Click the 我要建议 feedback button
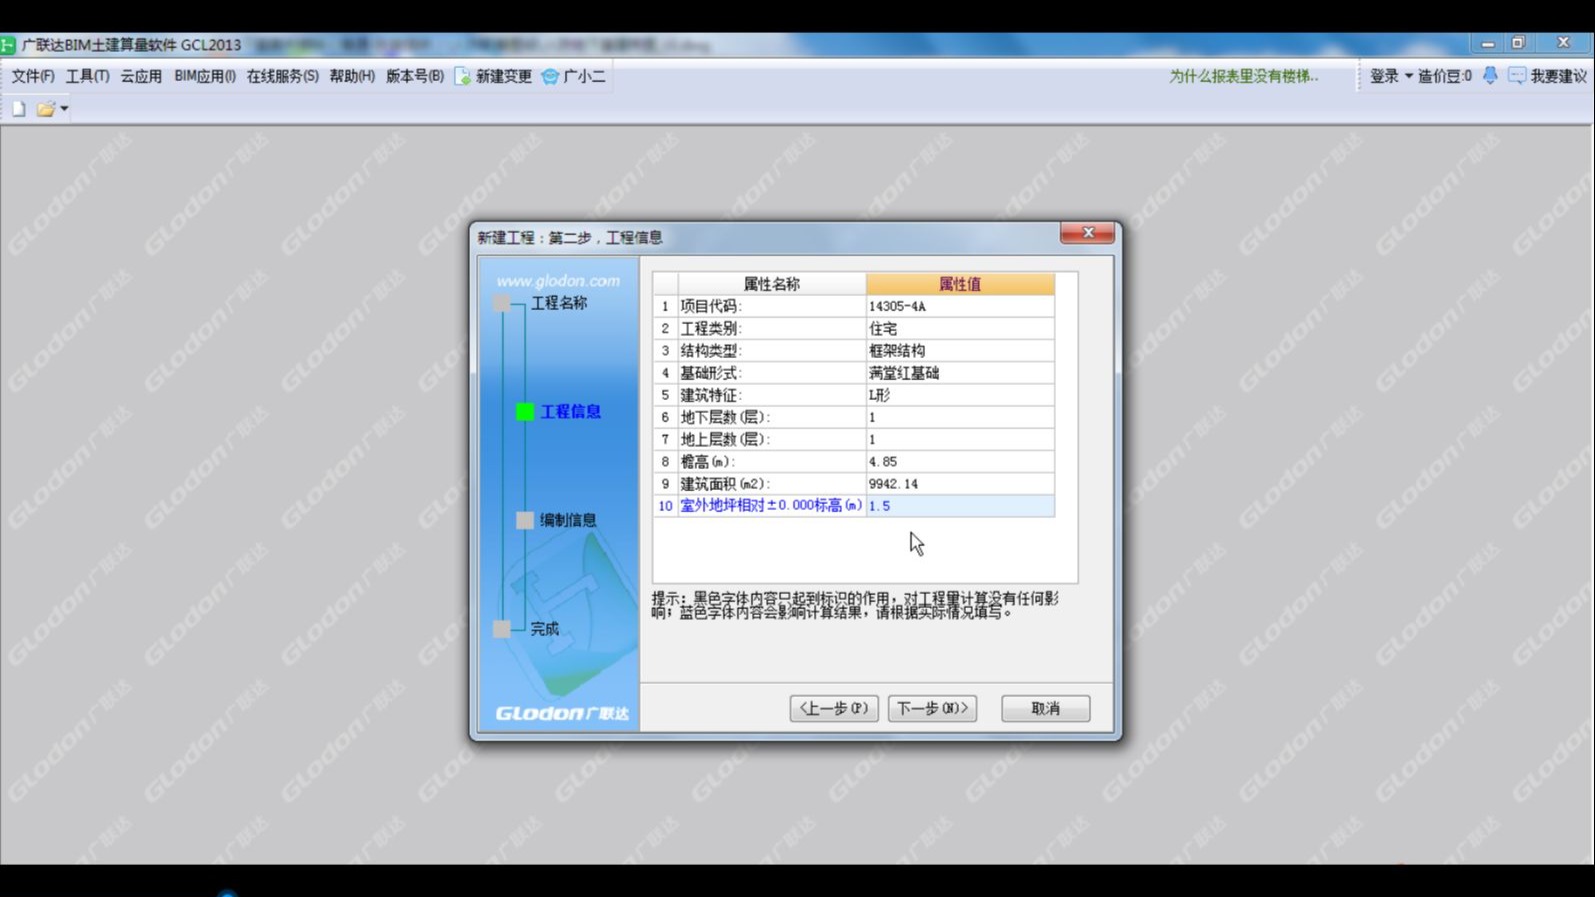1595x897 pixels. point(1548,76)
